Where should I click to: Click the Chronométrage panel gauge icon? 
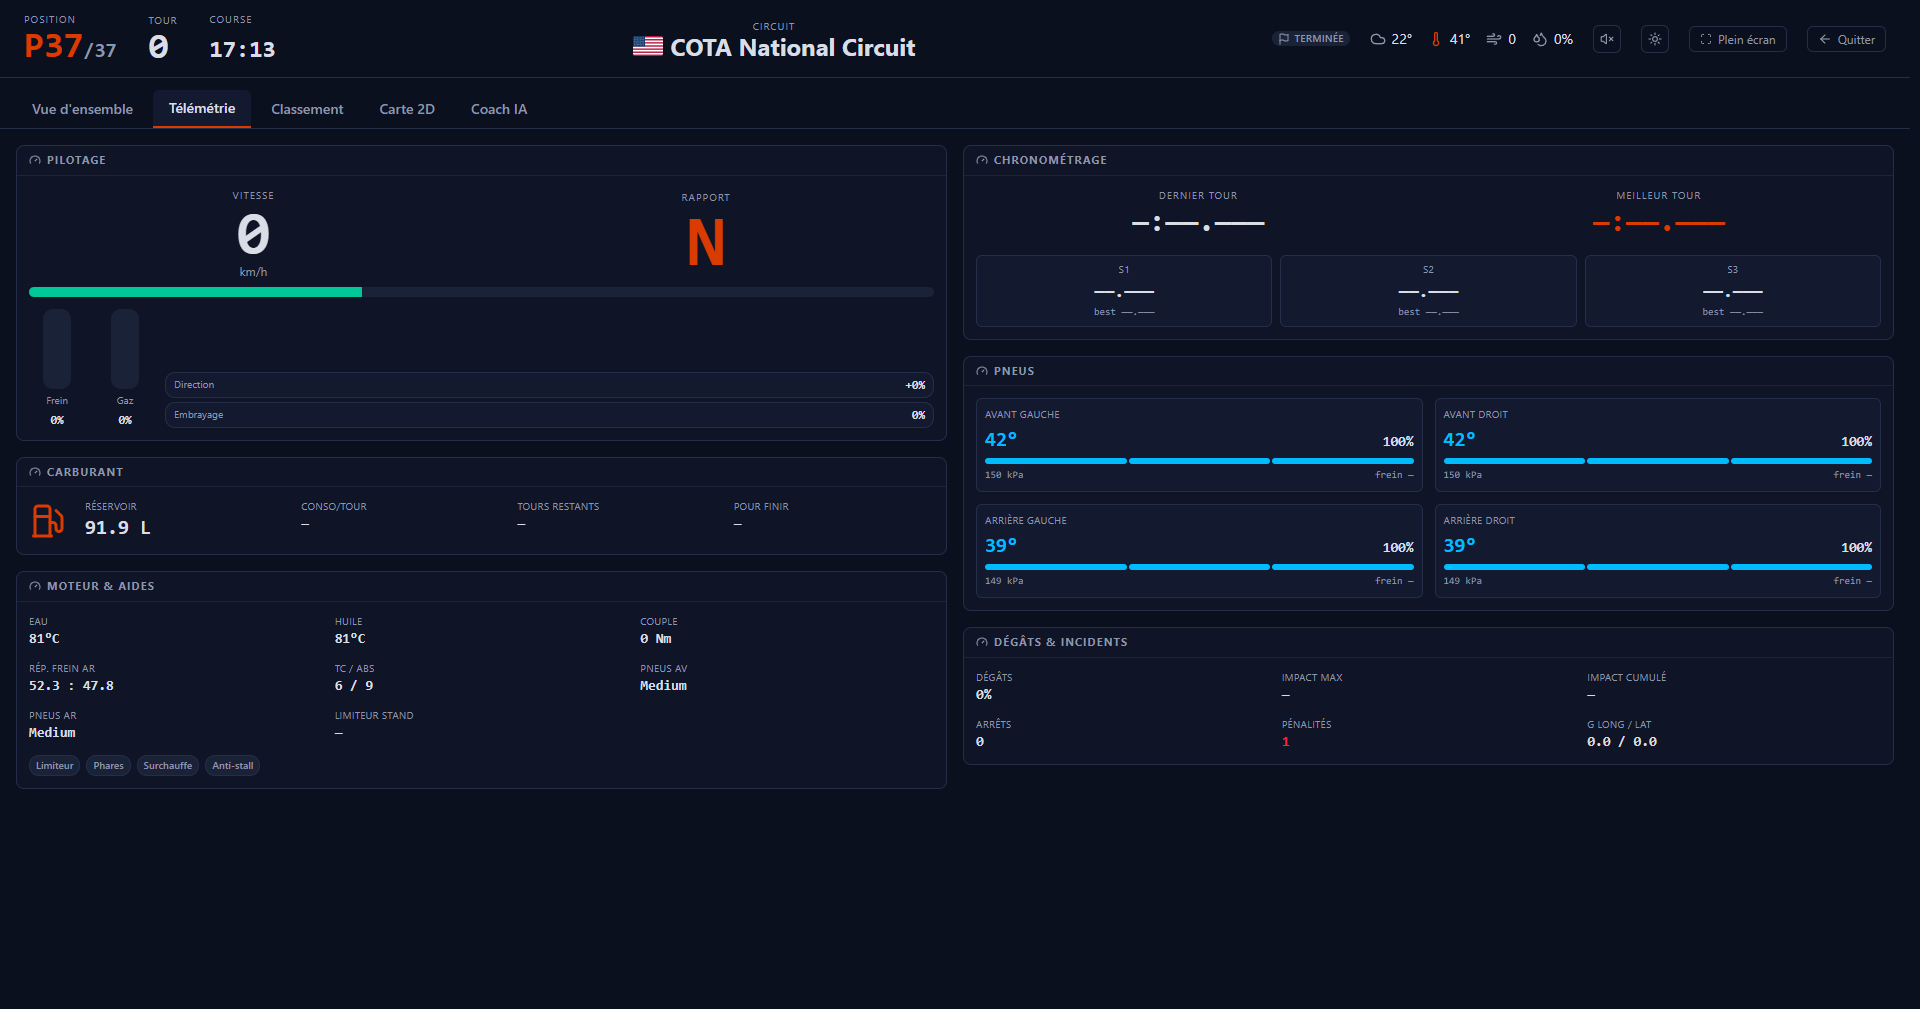coord(982,160)
